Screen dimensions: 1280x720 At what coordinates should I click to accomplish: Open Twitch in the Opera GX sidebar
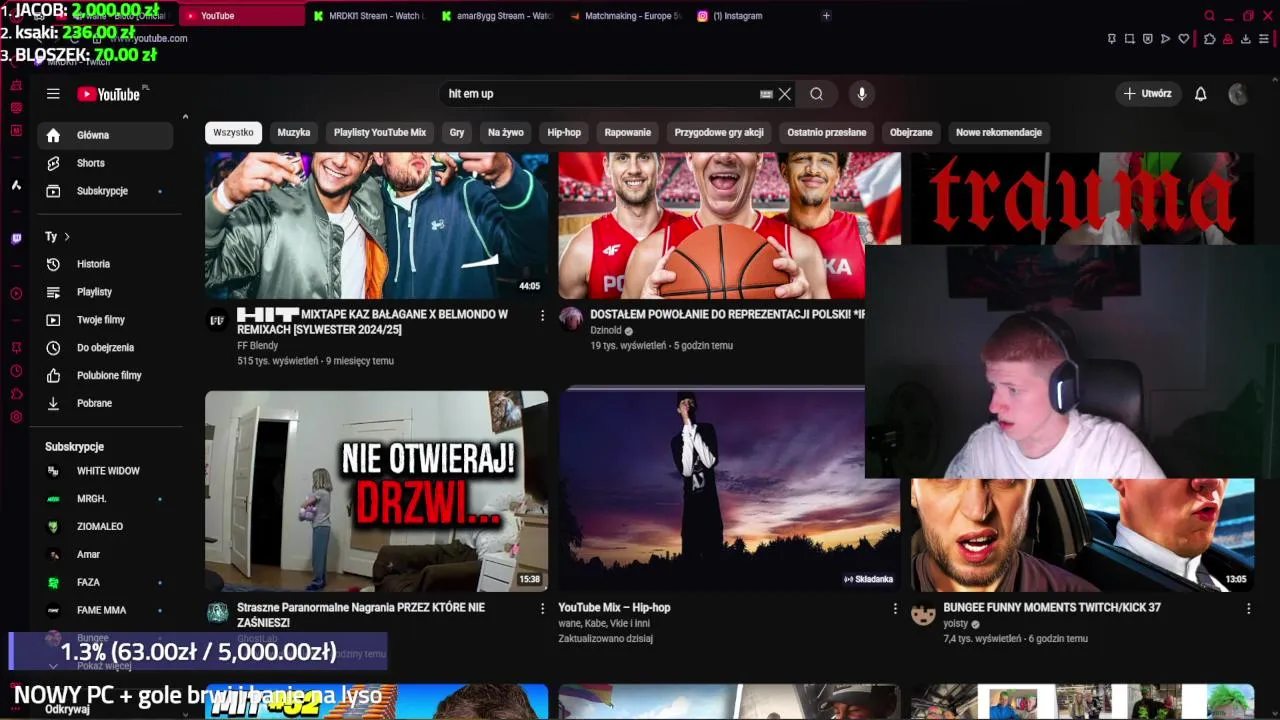coord(16,239)
